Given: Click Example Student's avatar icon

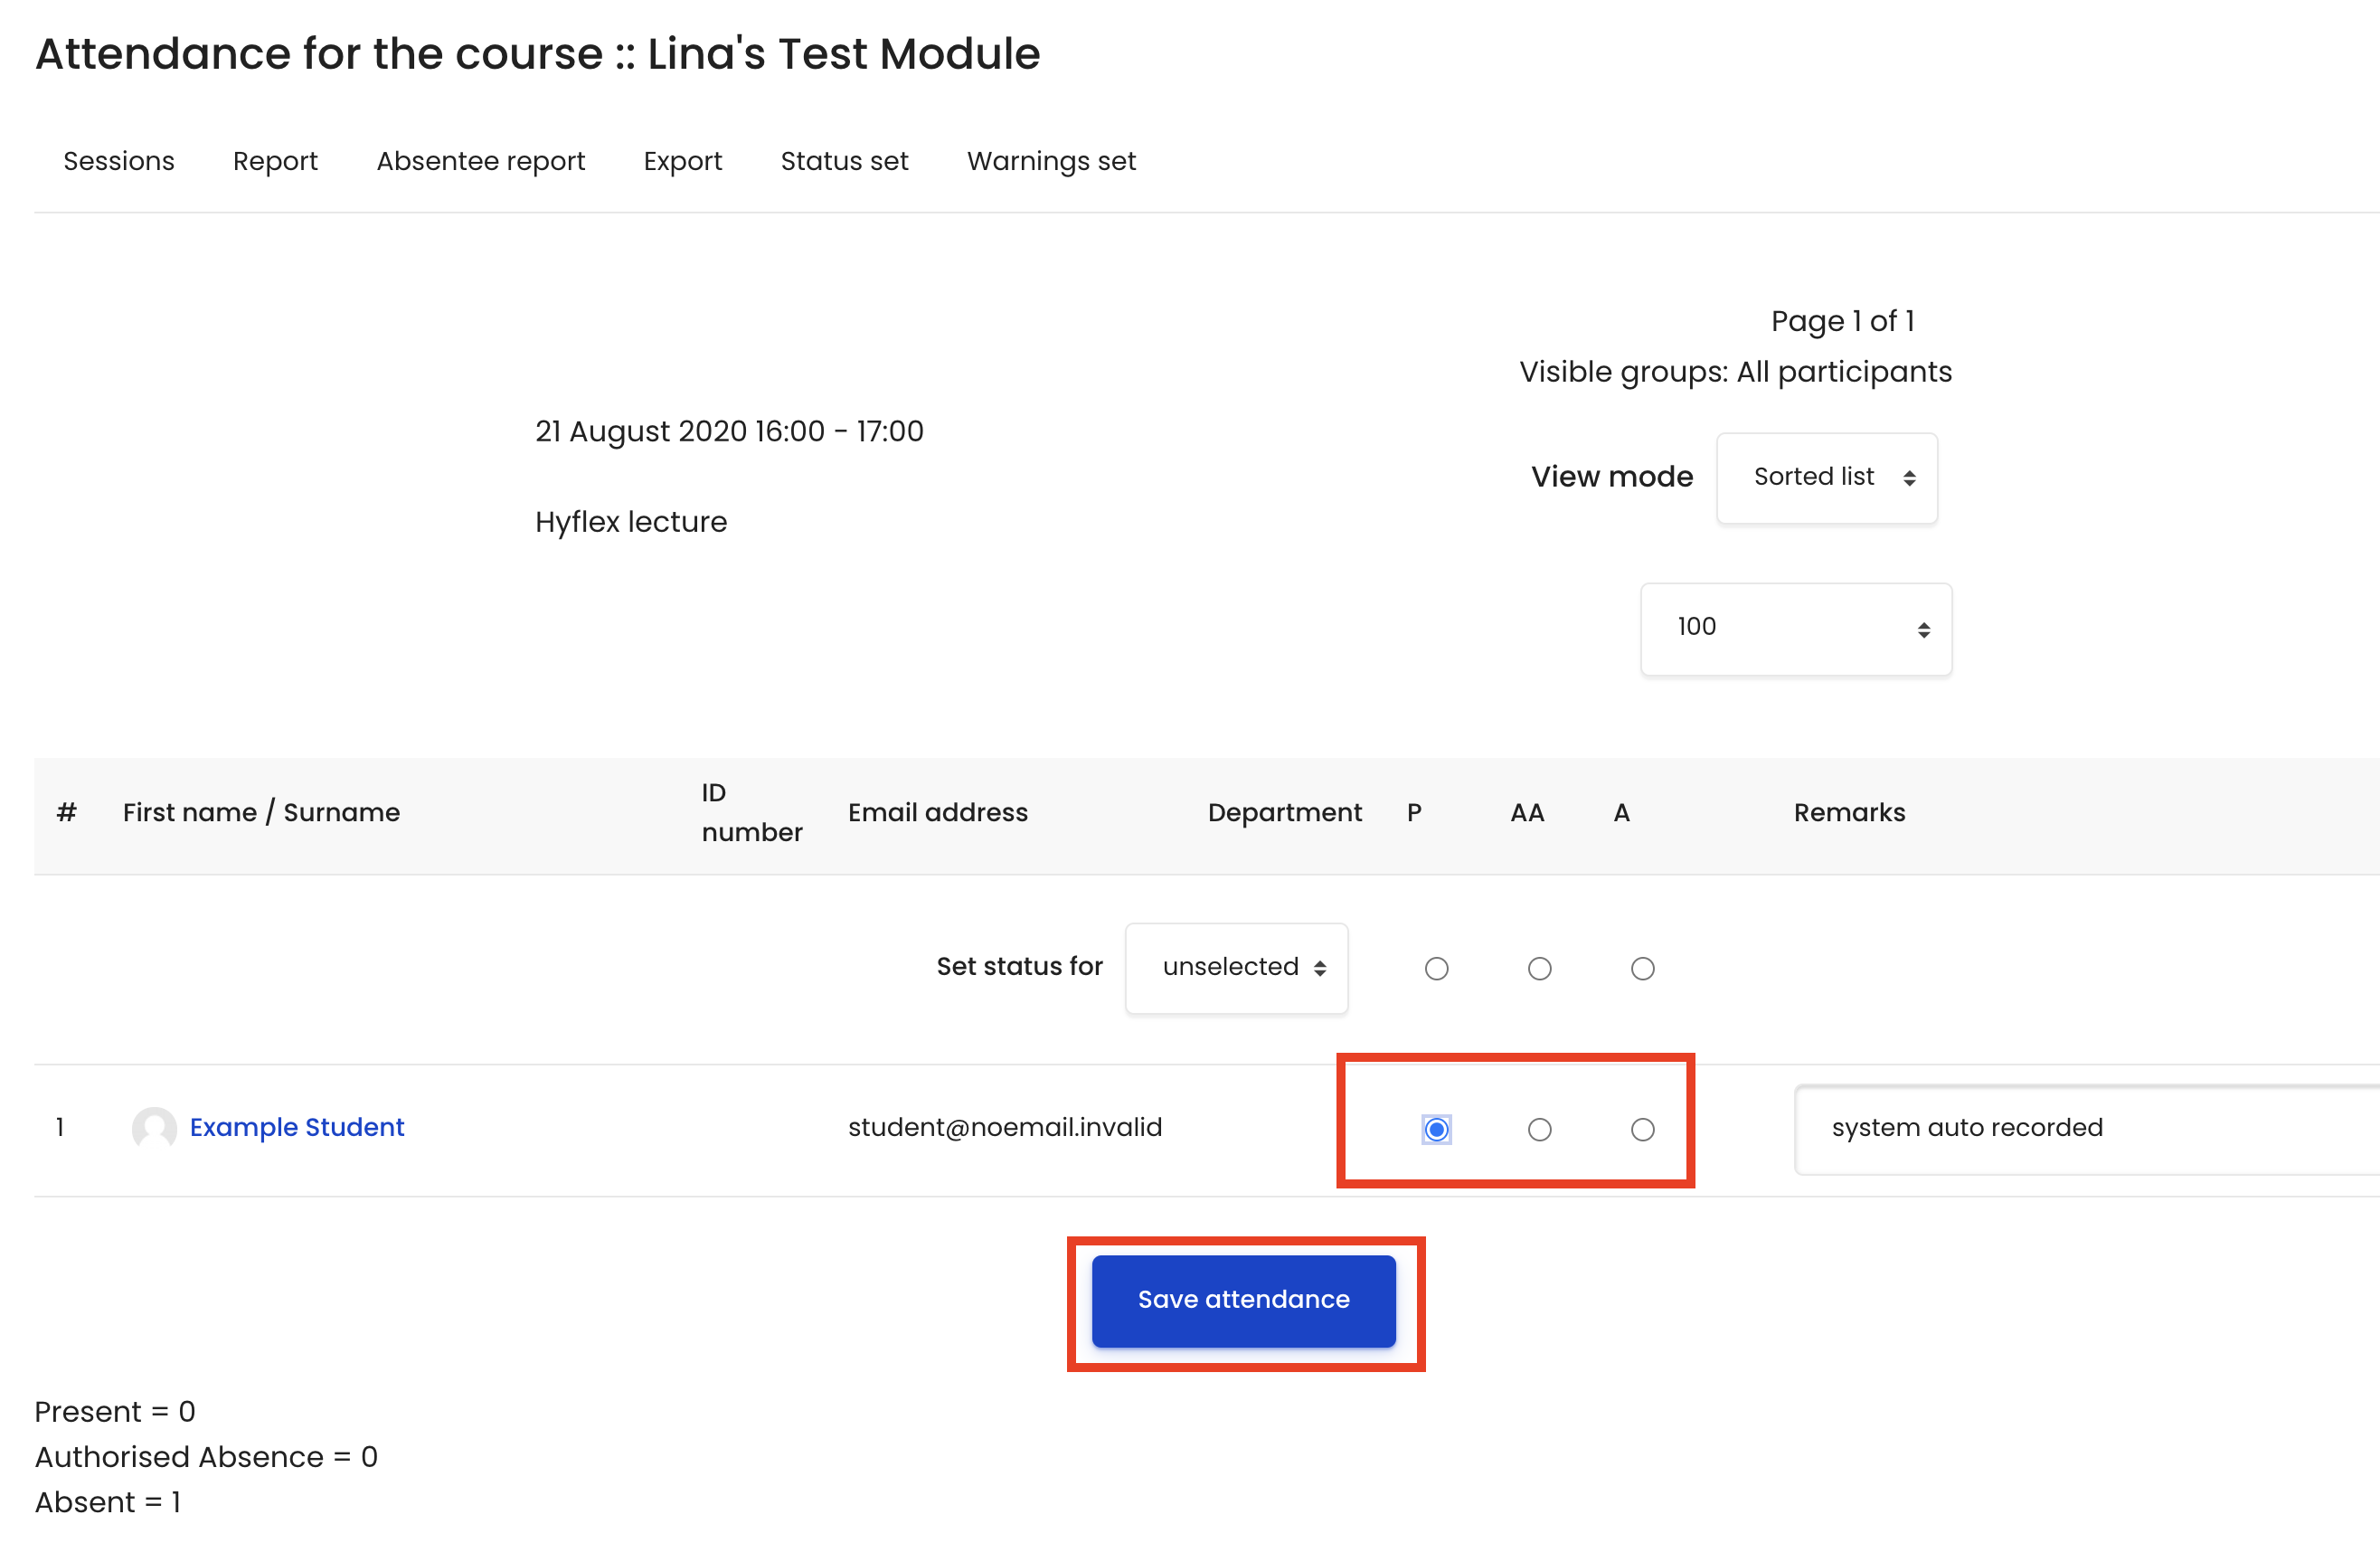Looking at the screenshot, I should [x=154, y=1128].
